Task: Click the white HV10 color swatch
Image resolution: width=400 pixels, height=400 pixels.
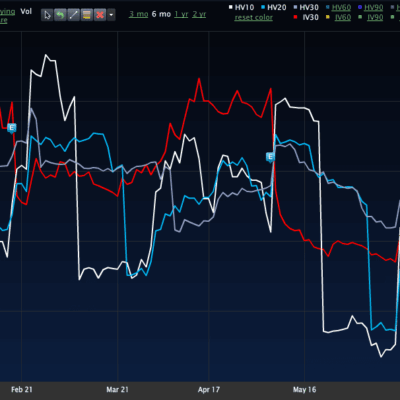Action: tap(230, 7)
